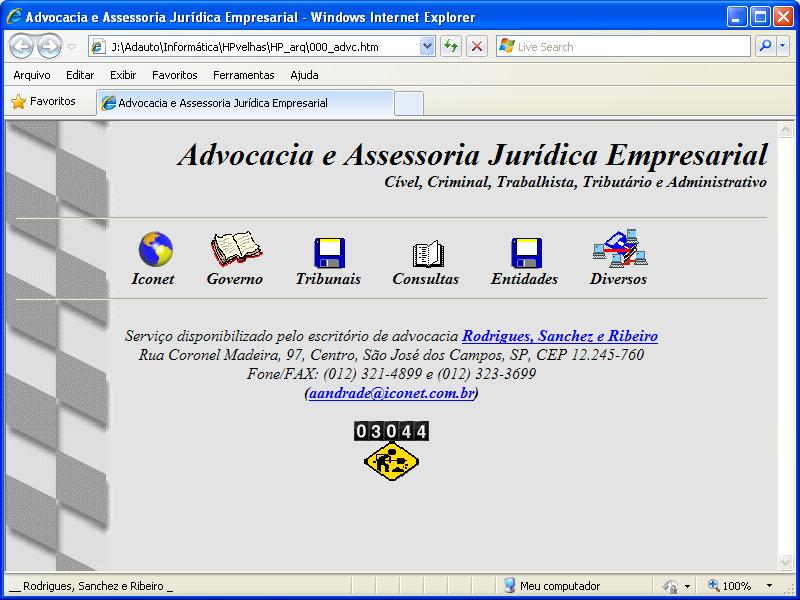Expand the address bar history dropdown

click(x=428, y=46)
